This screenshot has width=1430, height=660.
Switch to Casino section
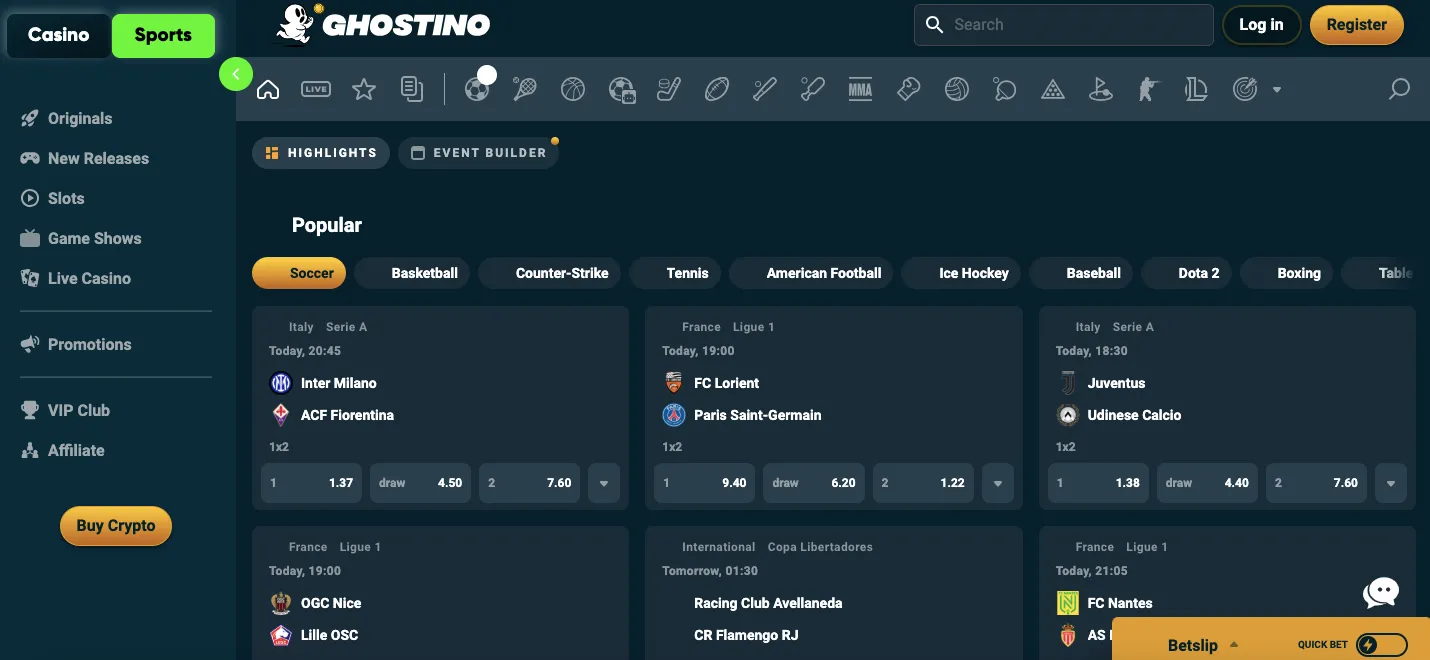58,35
